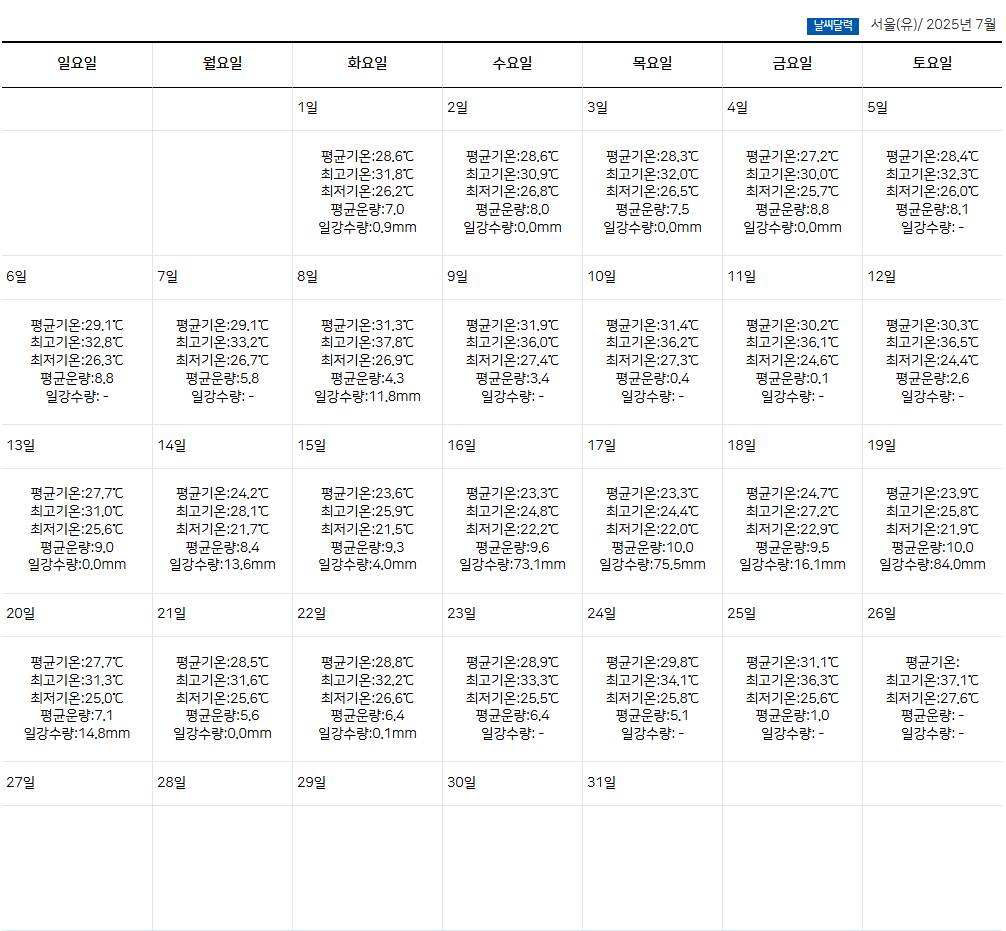
Task: Click 최고기온 37.8℃ on the 8th
Action: [x=367, y=342]
